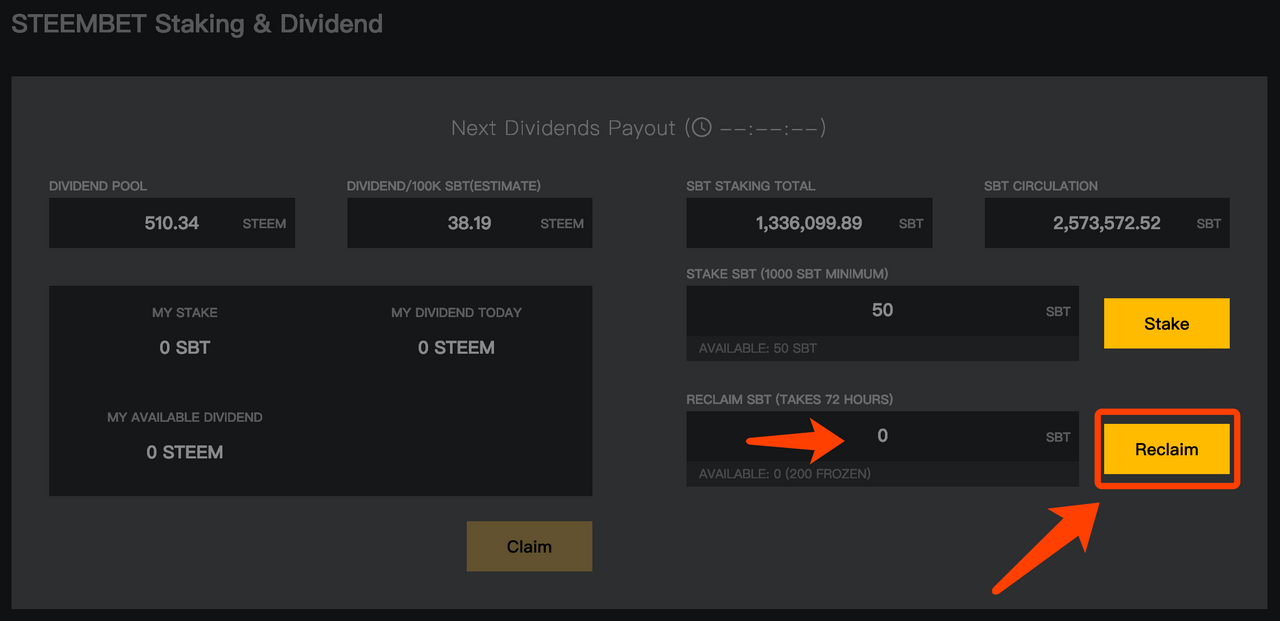Focus the Reclaim SBT amount input
Viewport: 1280px width, 621px height.
882,436
